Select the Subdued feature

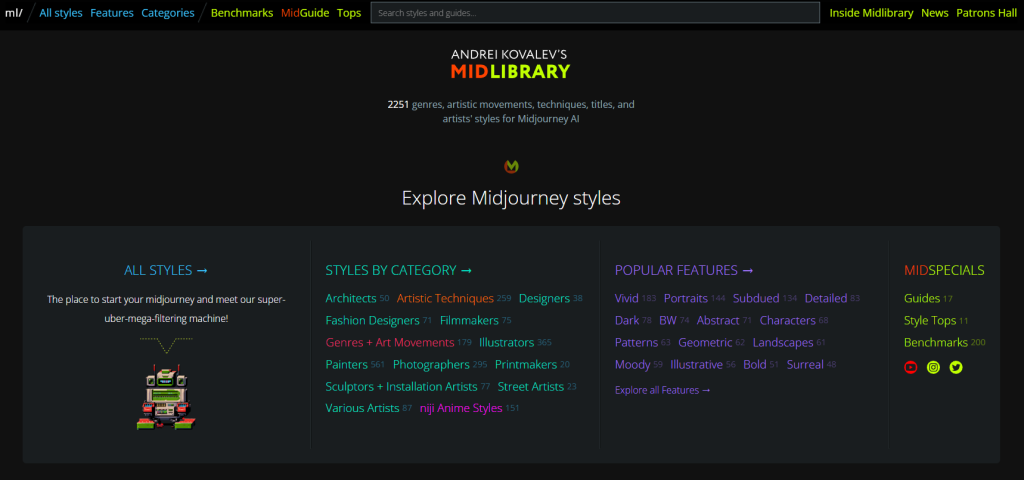(x=756, y=298)
